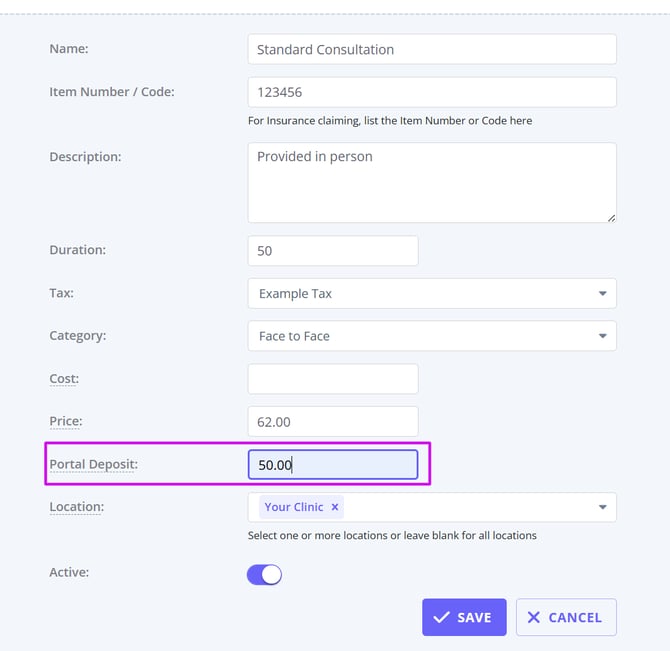Edit the Price field
Screen dimensions: 670x651
click(332, 422)
